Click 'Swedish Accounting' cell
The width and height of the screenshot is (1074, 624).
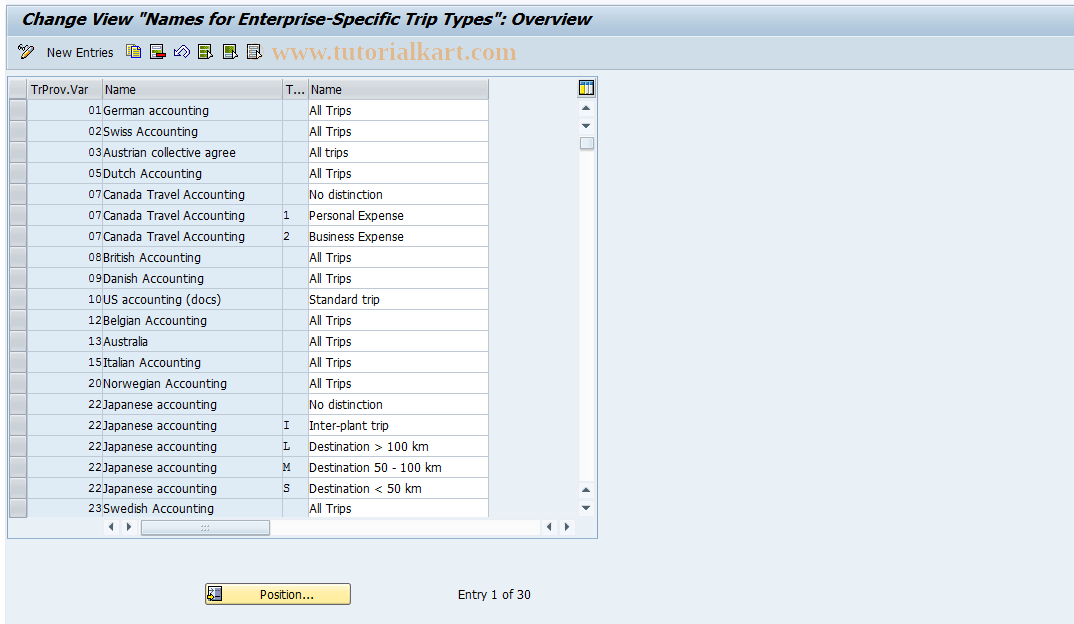pos(192,508)
